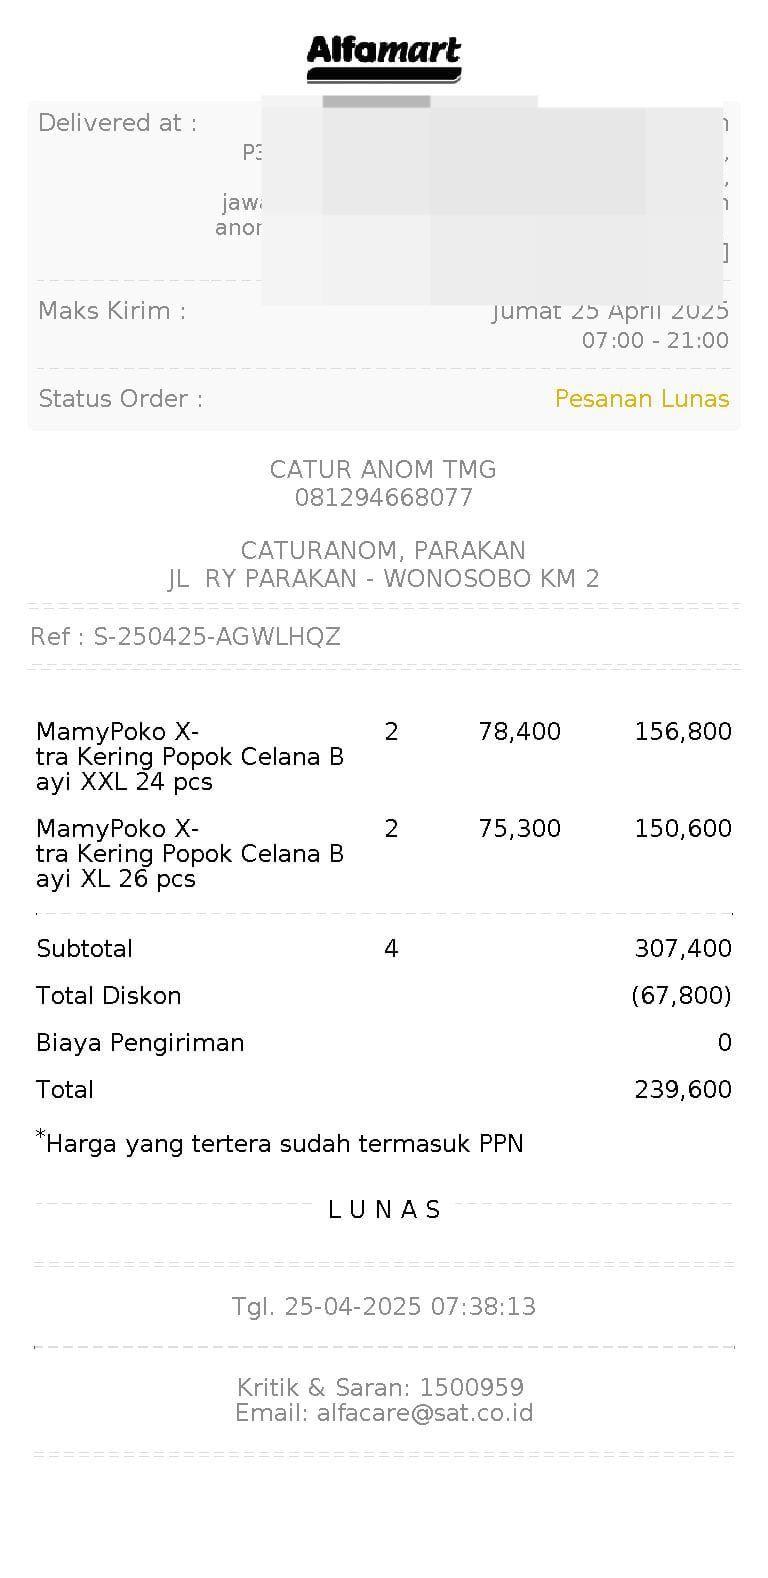Click the store name CATUR ANOM TMG
The image size is (768, 1578).
[384, 469]
